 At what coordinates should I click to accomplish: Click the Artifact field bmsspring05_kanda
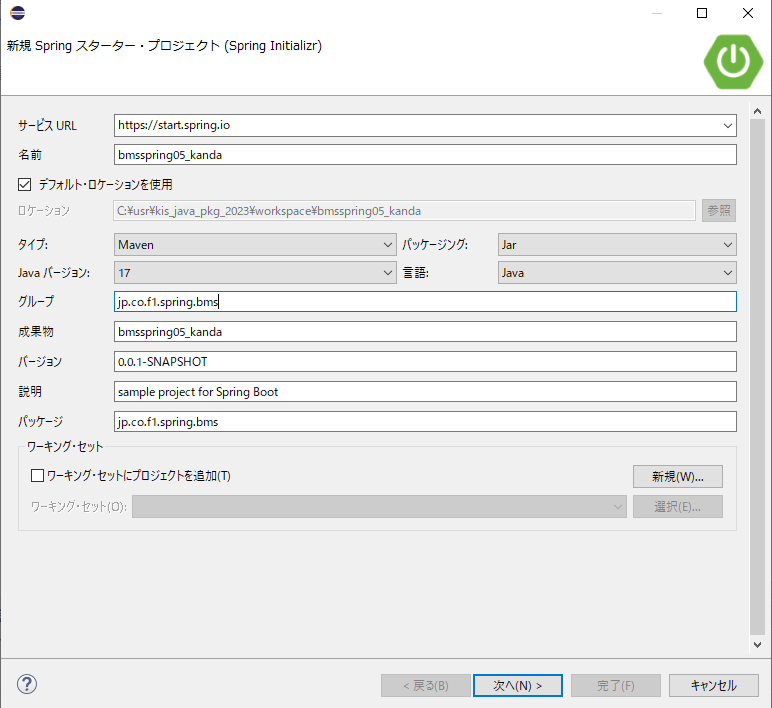pos(425,331)
